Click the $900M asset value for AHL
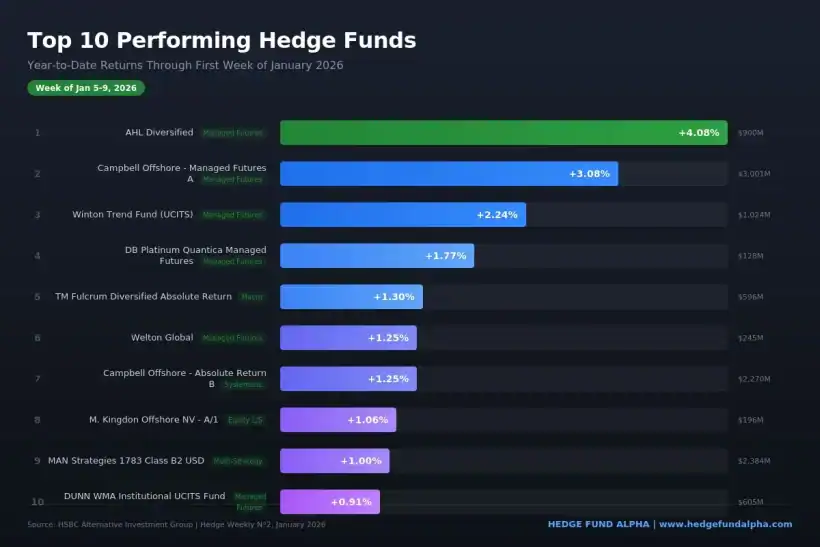The image size is (820, 547). [750, 133]
